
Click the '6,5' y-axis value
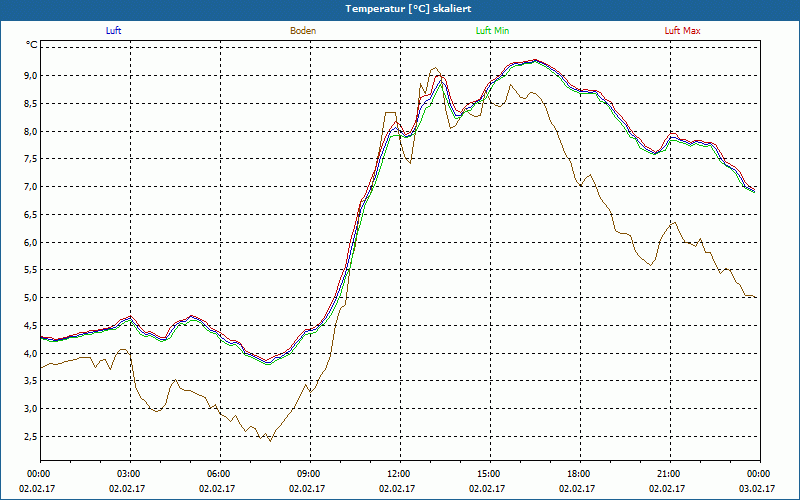(x=32, y=215)
